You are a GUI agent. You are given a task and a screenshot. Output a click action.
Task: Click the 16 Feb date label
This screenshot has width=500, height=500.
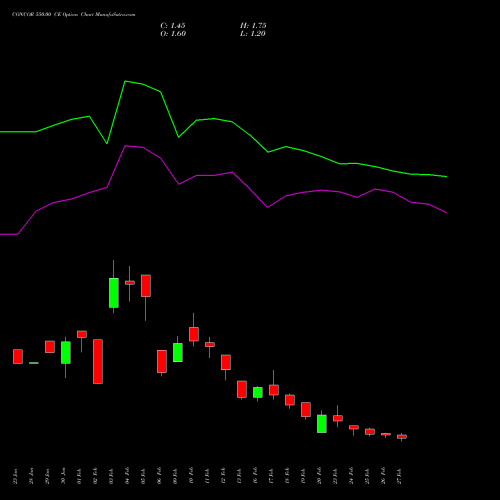pyautogui.click(x=255, y=476)
